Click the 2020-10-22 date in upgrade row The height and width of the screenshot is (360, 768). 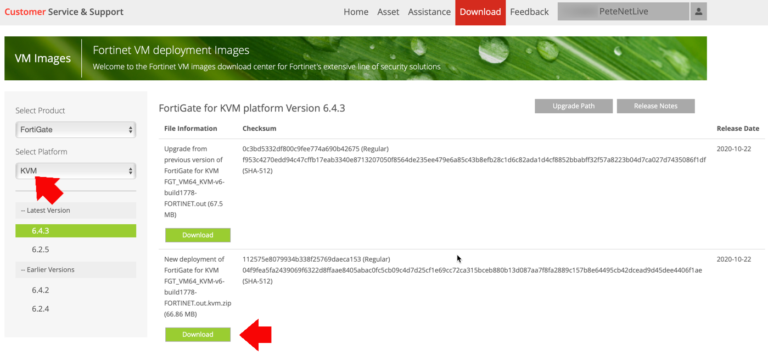733,148
